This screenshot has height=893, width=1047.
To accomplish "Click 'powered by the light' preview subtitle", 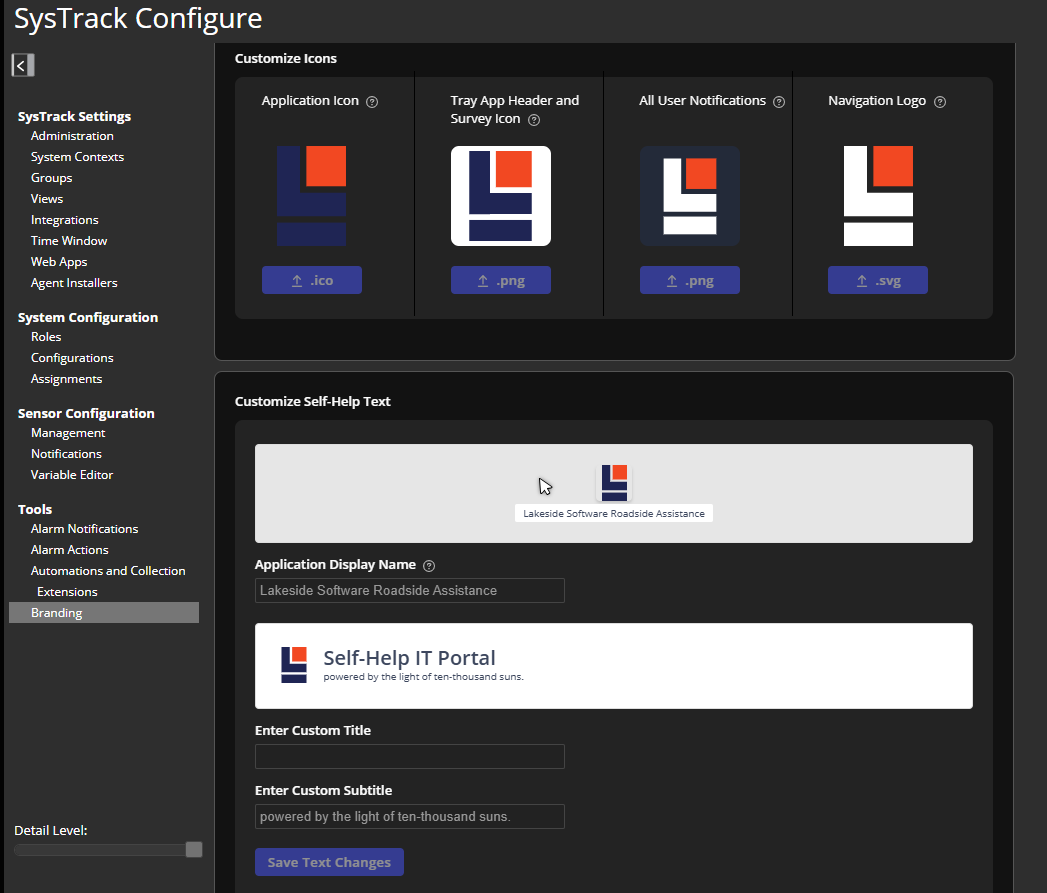I will coord(423,677).
